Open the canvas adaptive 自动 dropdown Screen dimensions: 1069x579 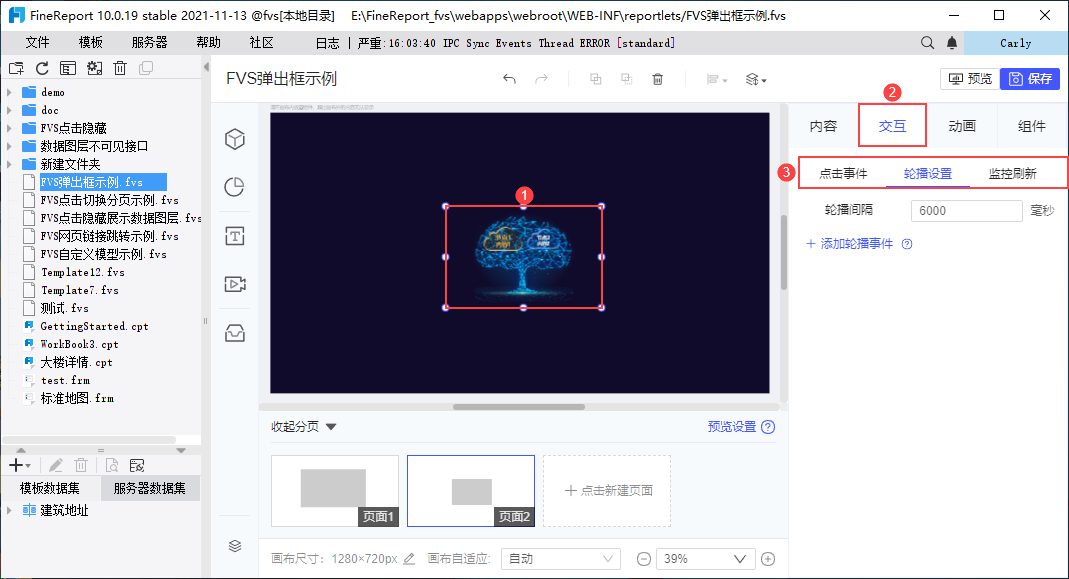[560, 559]
